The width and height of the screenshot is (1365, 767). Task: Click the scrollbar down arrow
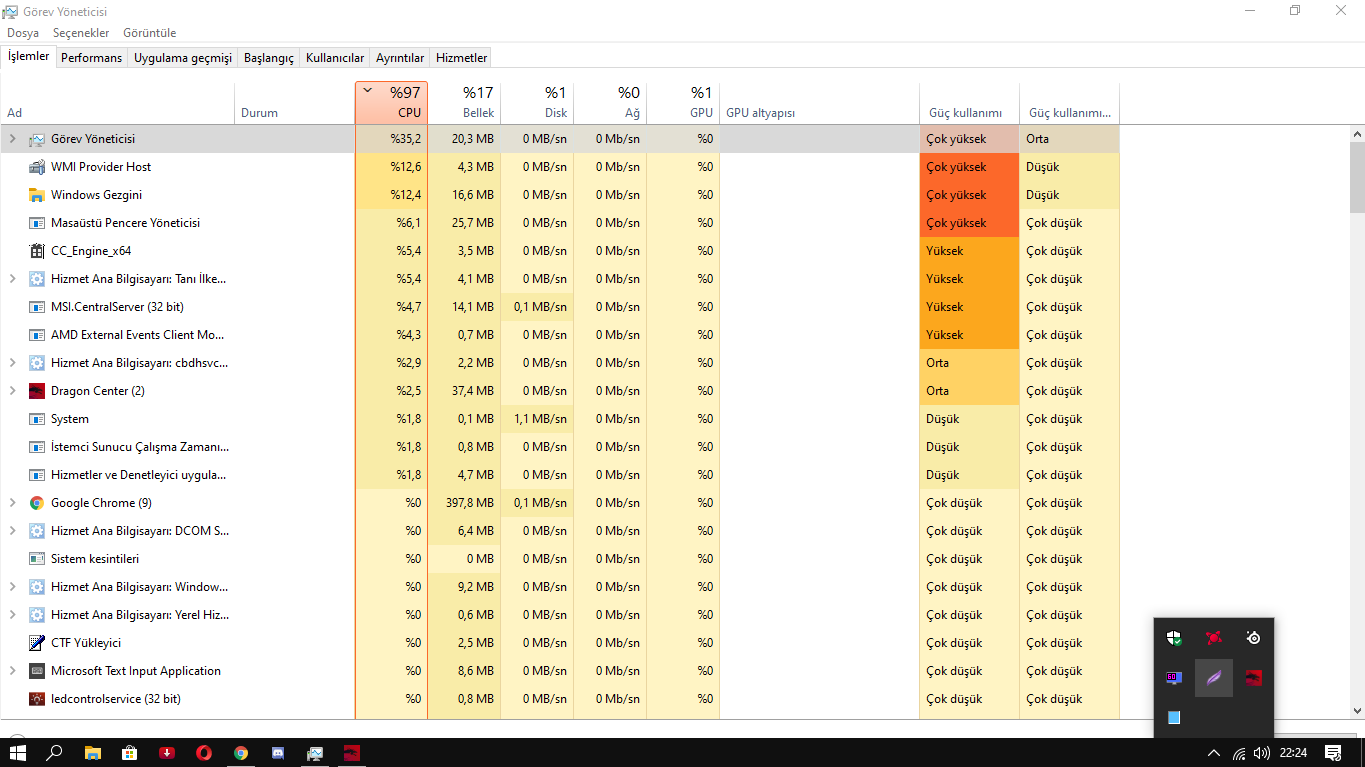1357,710
